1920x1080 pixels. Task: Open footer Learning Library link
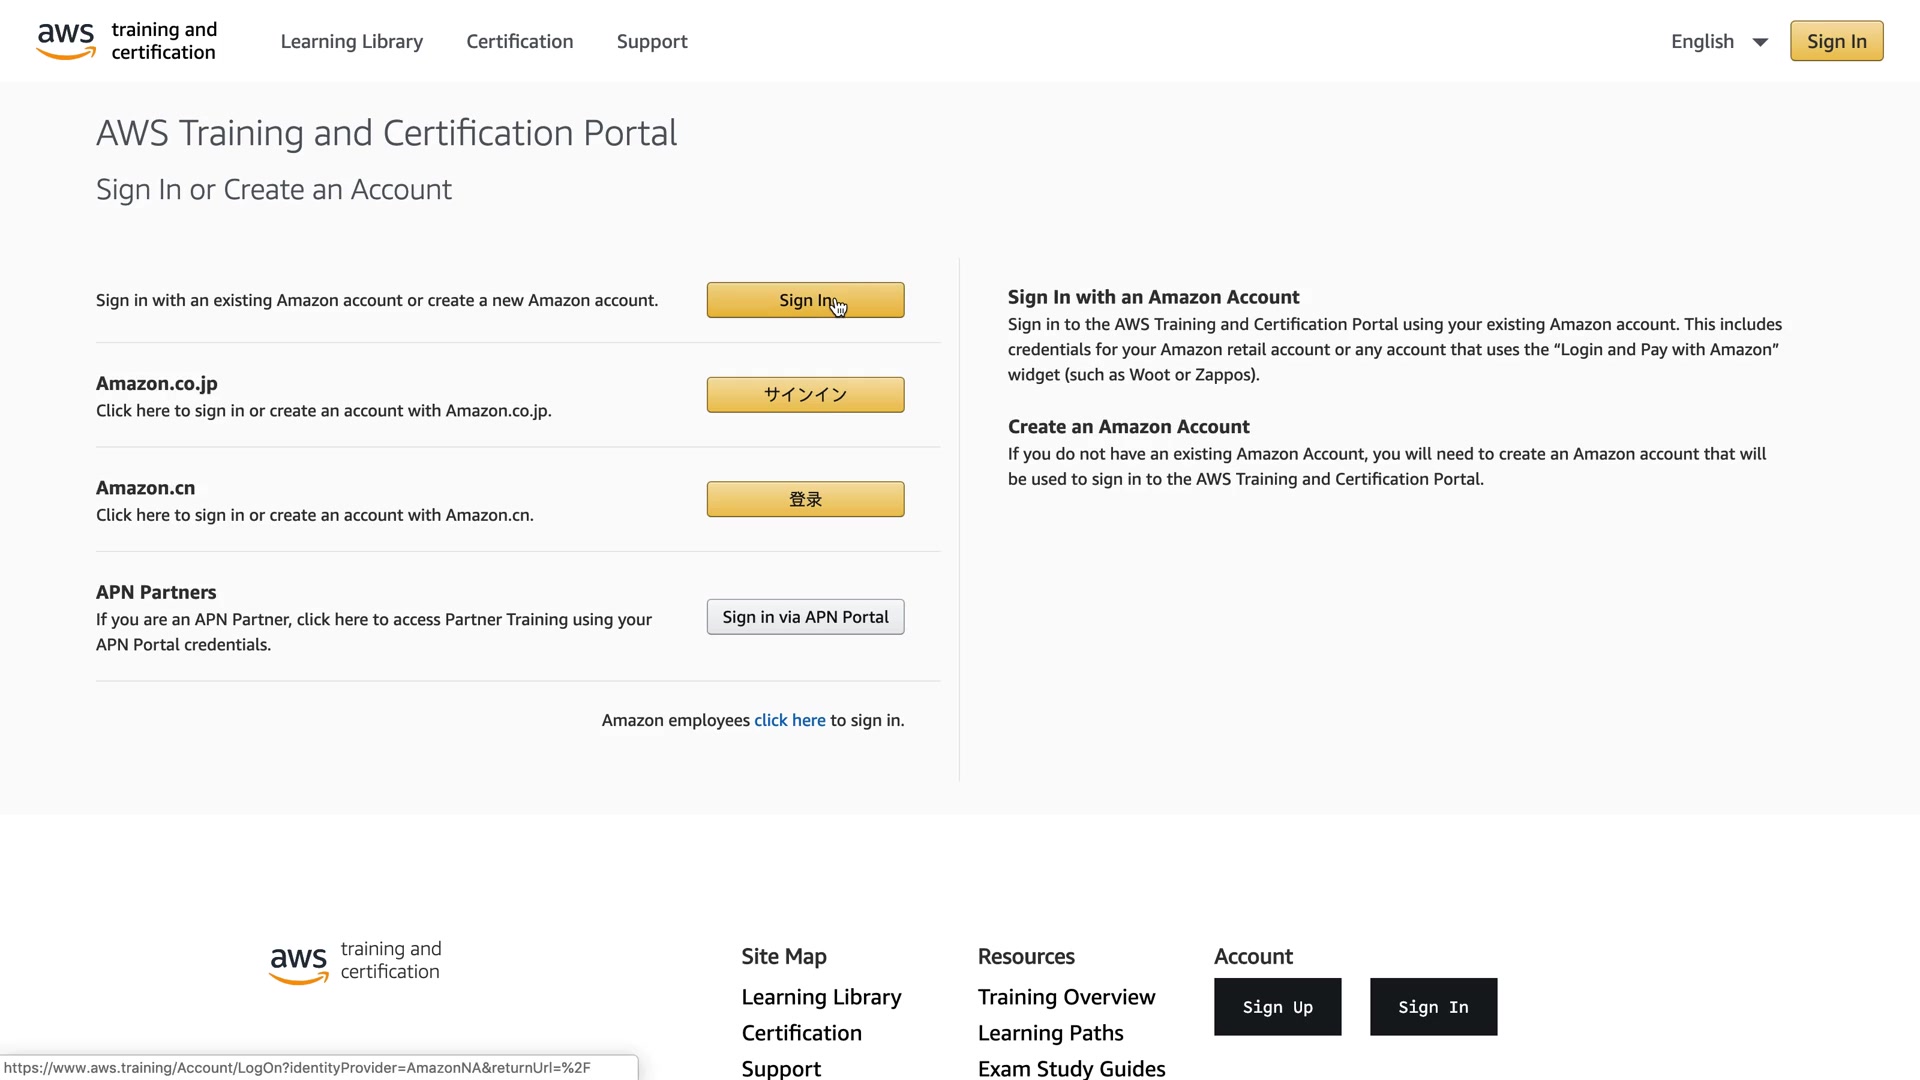821,997
